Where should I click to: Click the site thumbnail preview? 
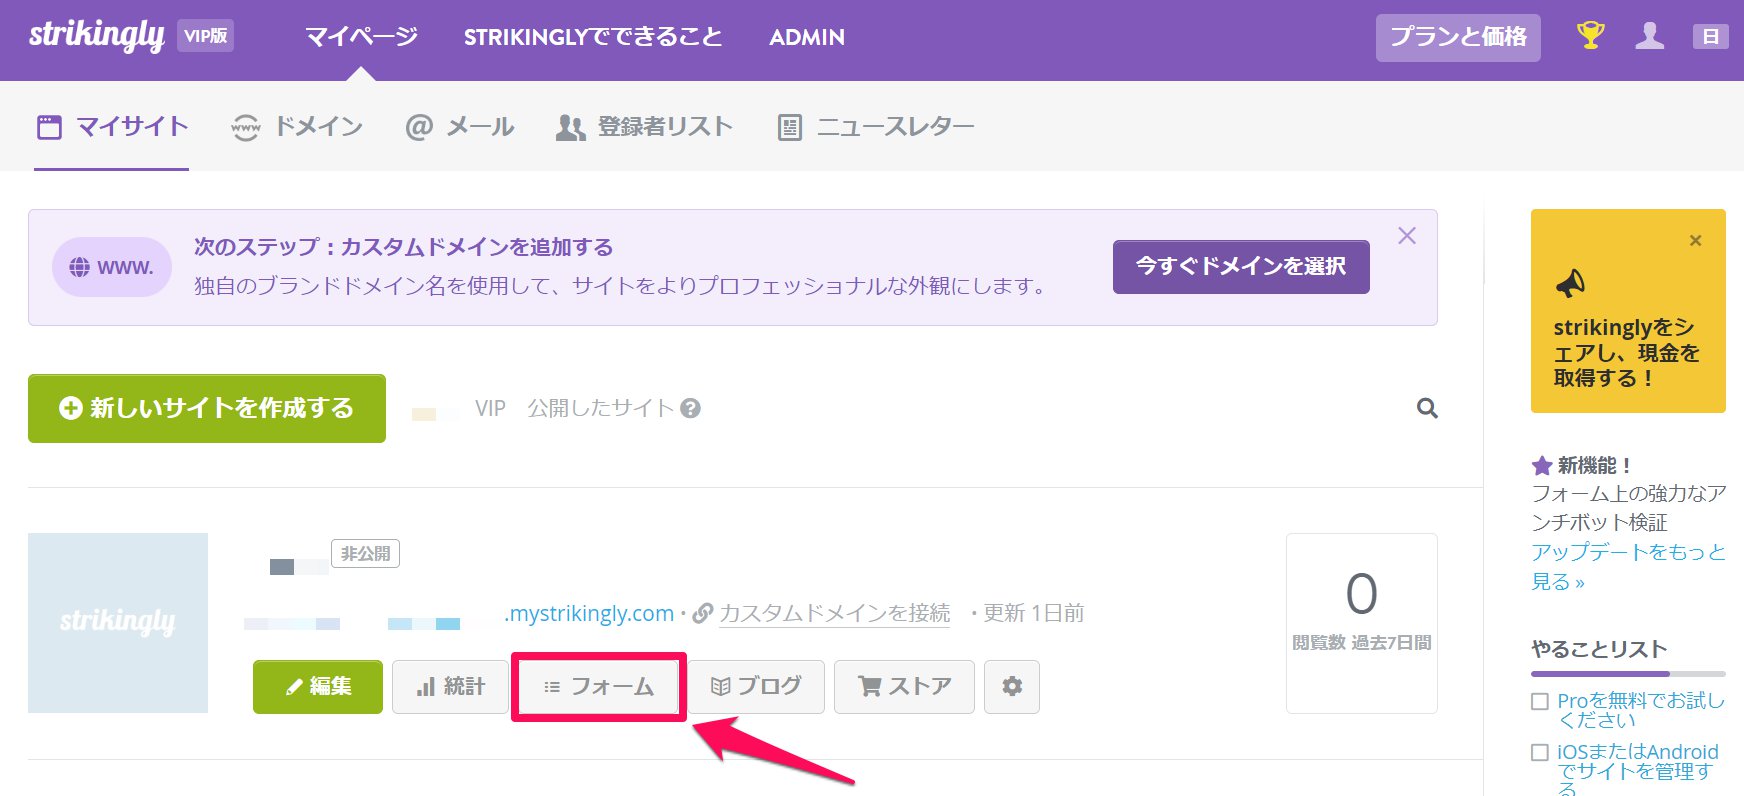click(x=118, y=623)
